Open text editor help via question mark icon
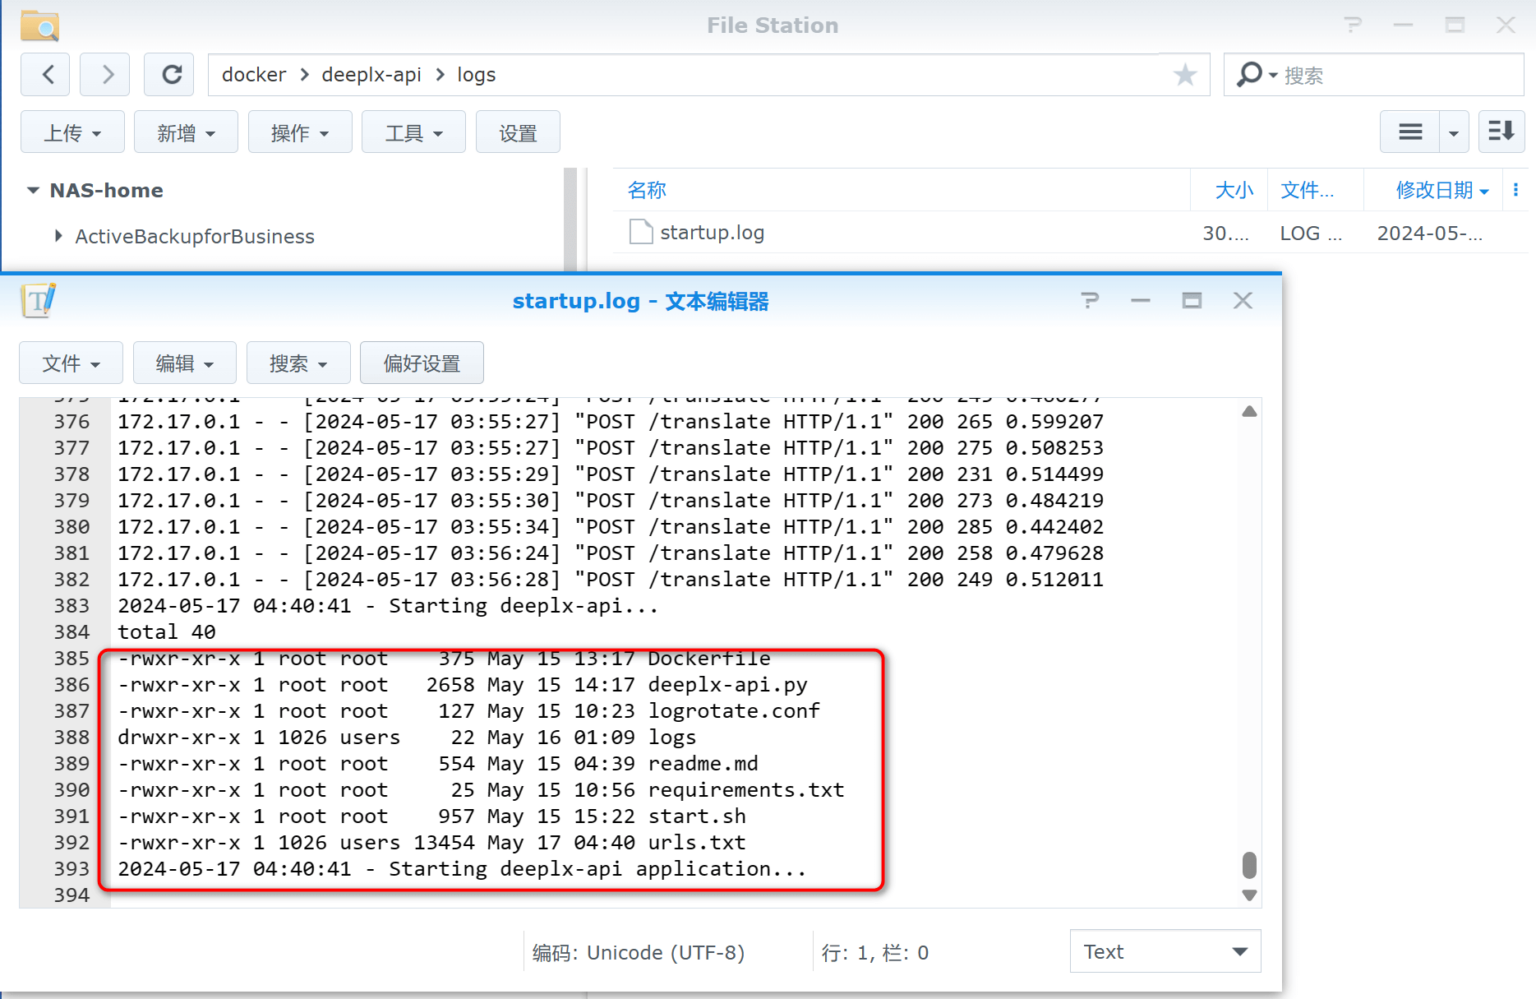This screenshot has height=999, width=1536. [x=1089, y=300]
